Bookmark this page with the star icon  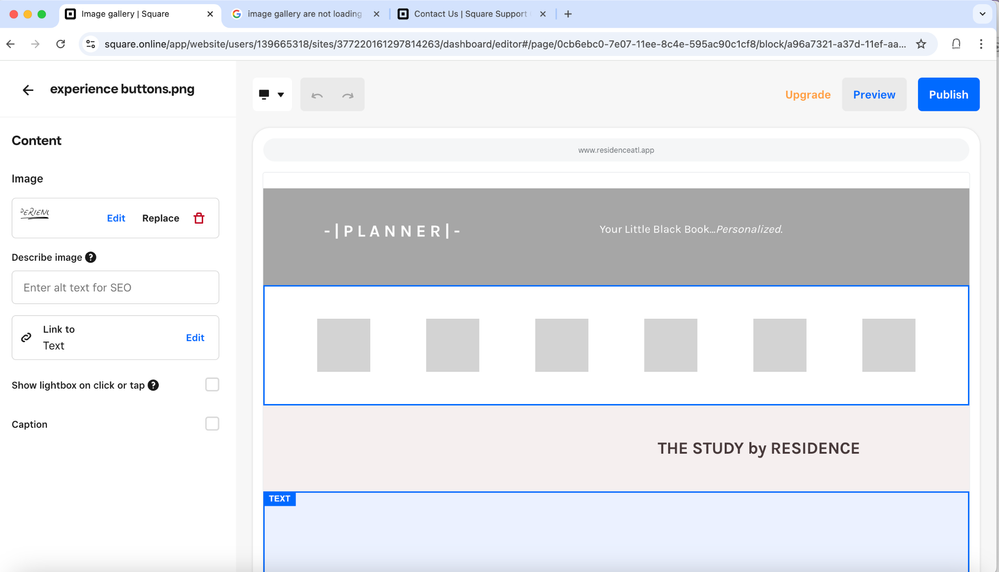tap(921, 44)
